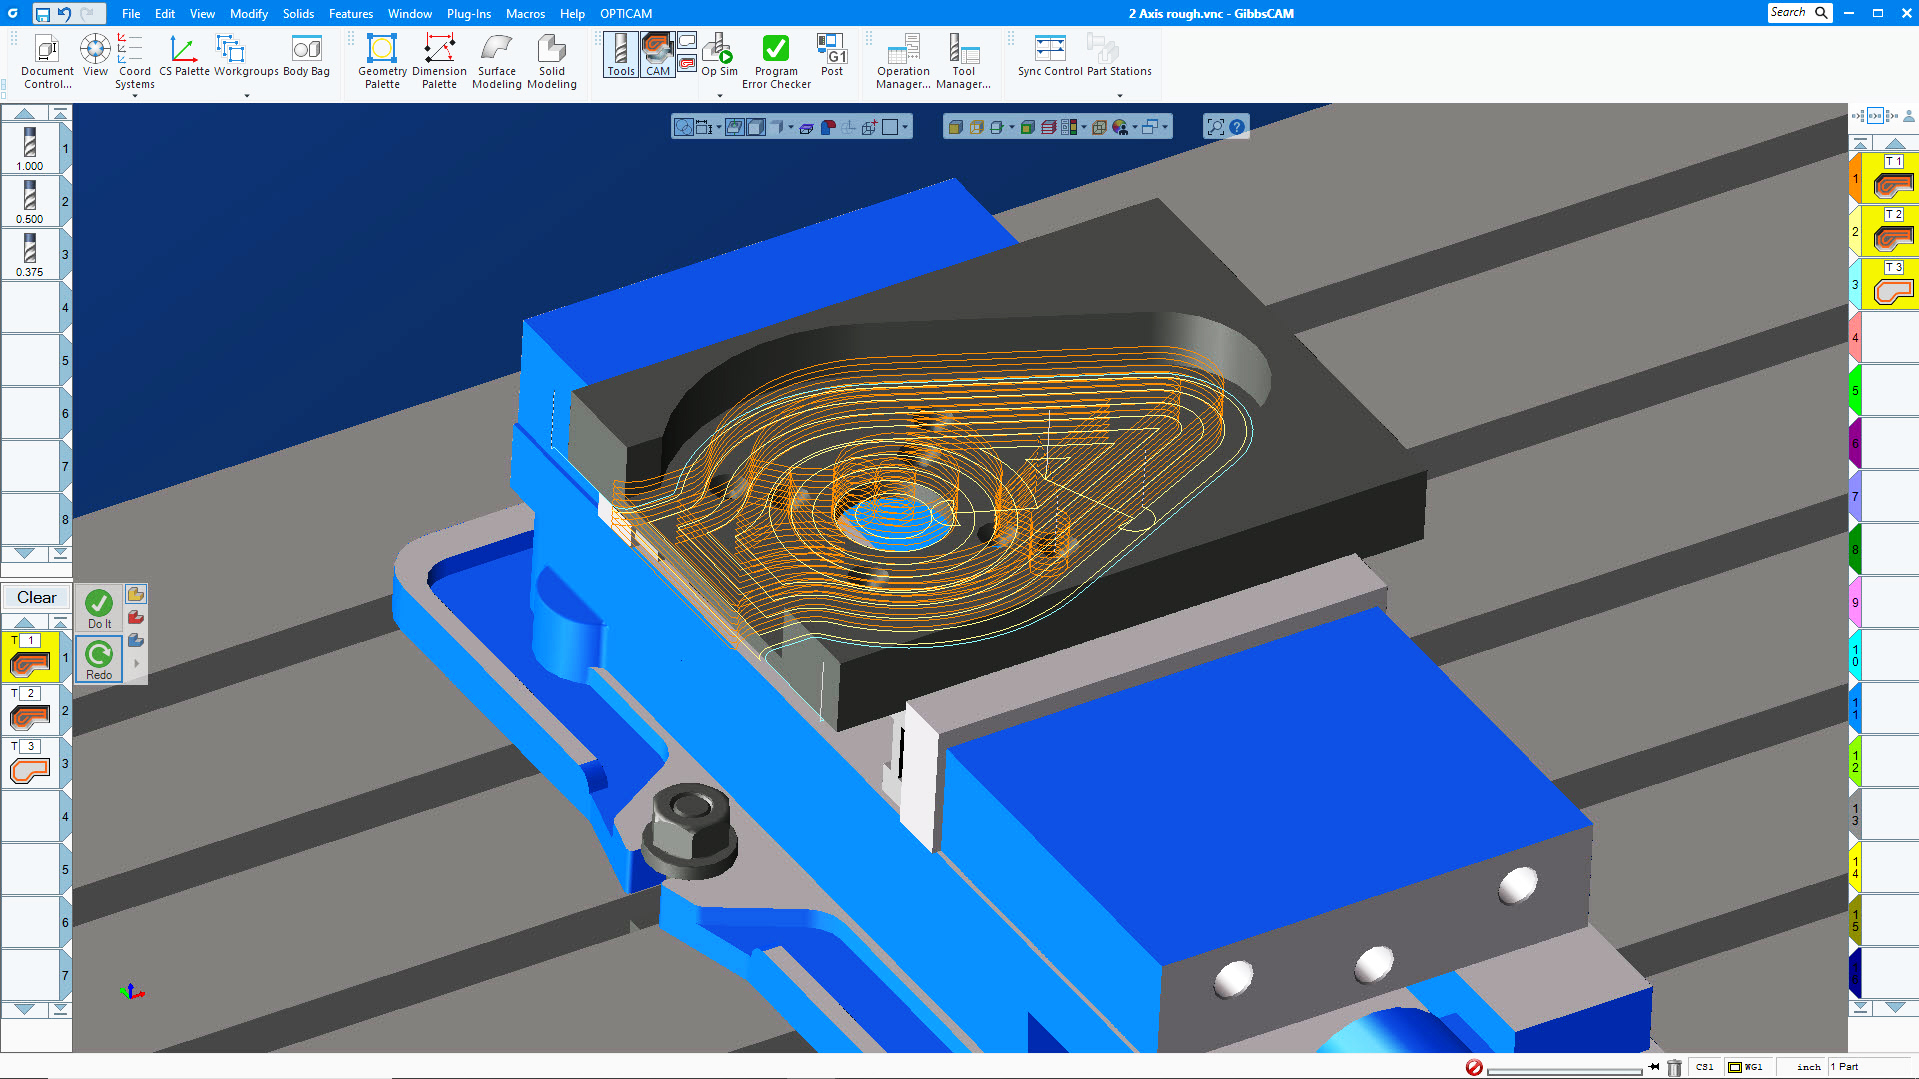1919x1079 pixels.
Task: Select tool tile T1 in the right sidebar
Action: pos(1888,180)
